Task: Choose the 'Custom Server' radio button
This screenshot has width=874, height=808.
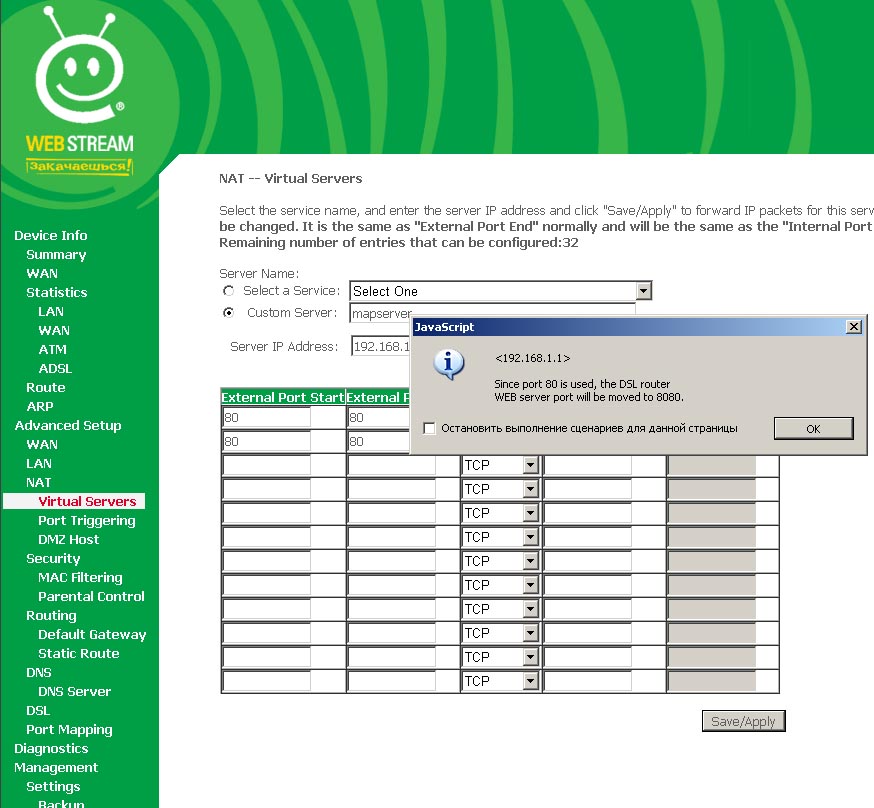Action: [x=229, y=313]
